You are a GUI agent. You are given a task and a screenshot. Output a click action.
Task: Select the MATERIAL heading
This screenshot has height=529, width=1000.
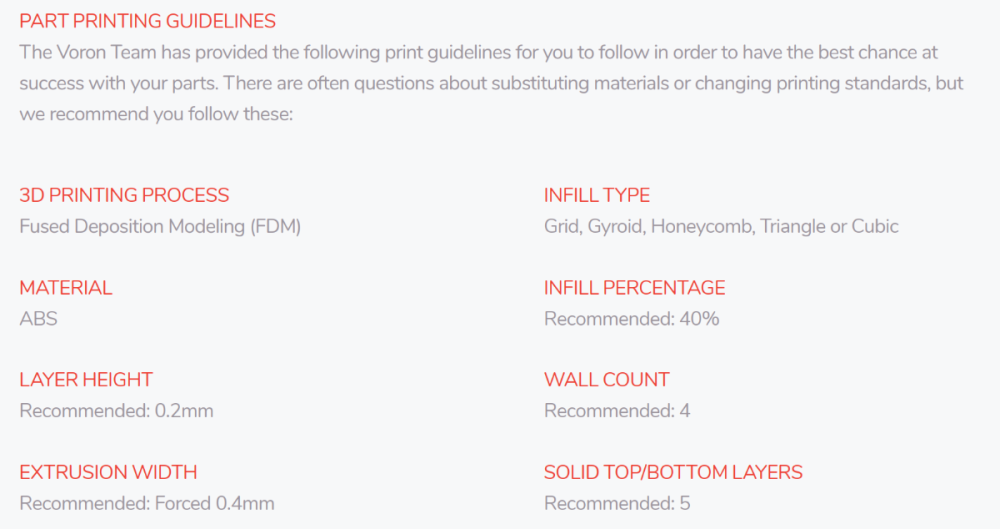point(66,288)
